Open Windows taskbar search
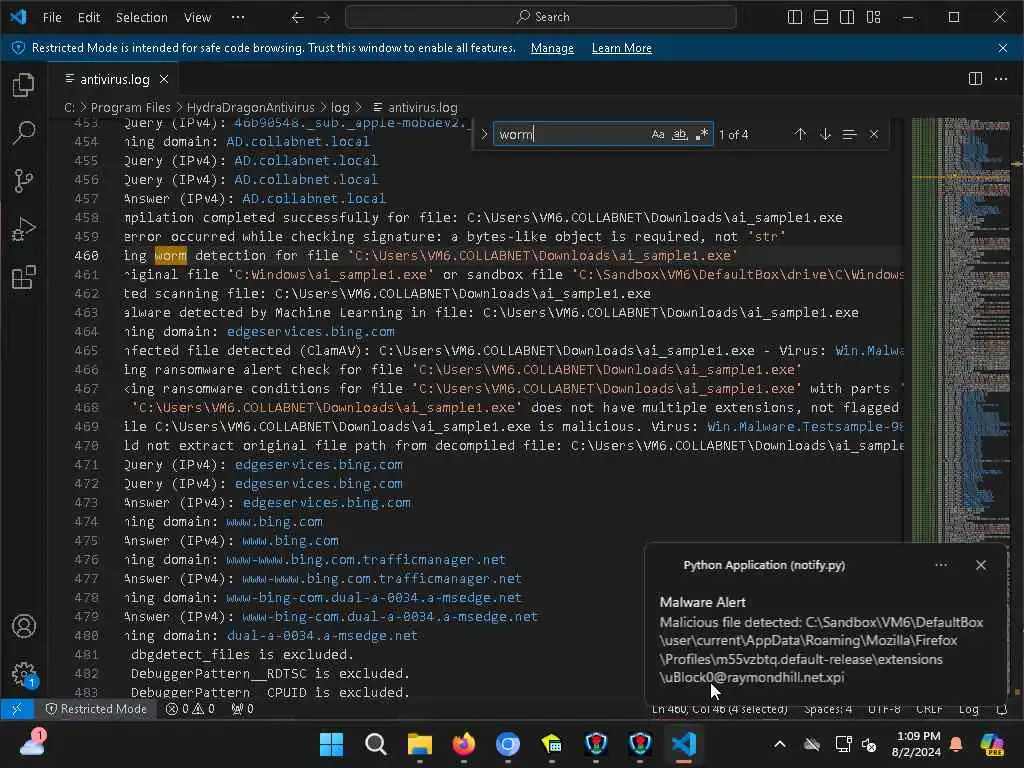Screen dimensions: 1024x768 point(376,744)
